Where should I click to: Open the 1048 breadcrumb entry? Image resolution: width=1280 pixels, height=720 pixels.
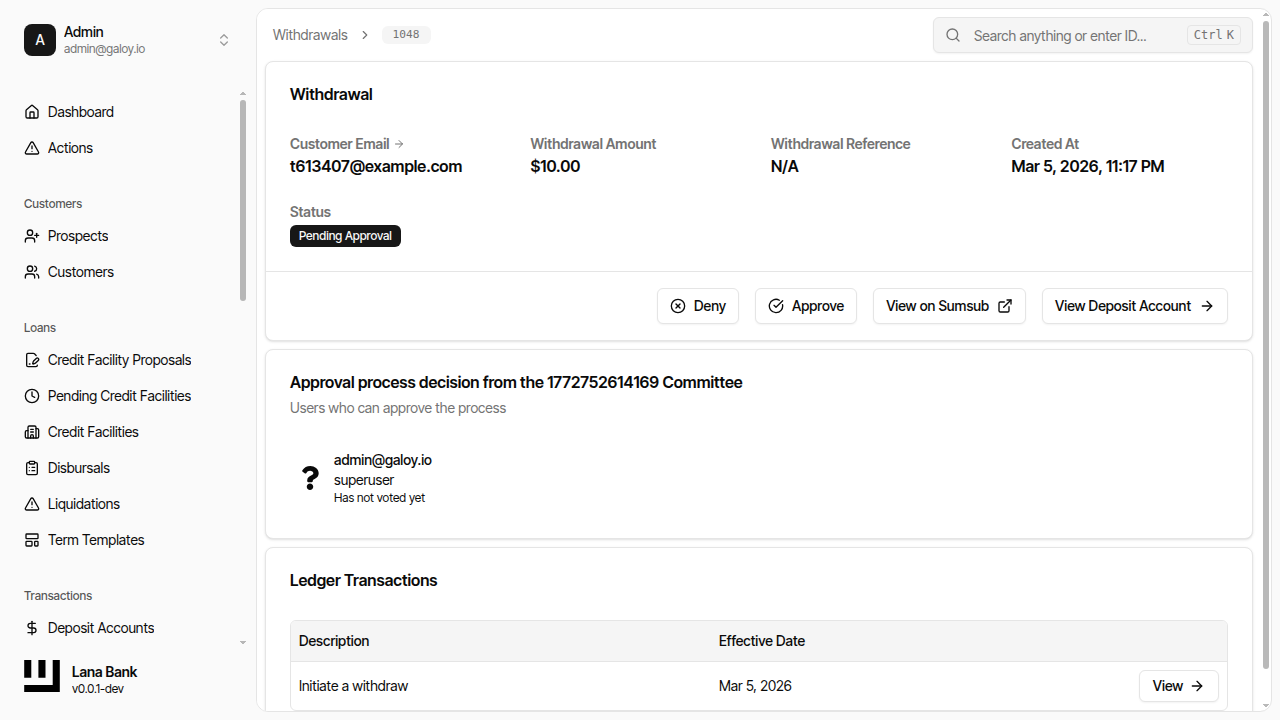(x=406, y=34)
